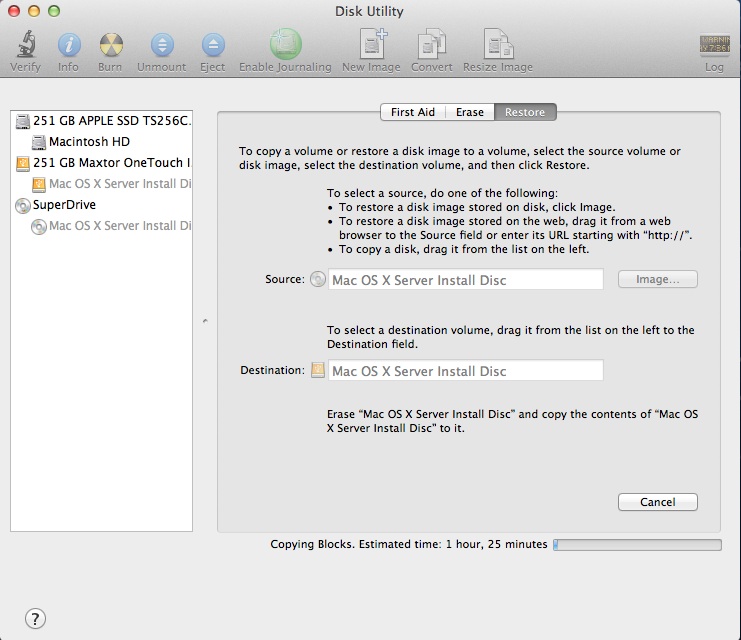Click the sidebar divider resize handle
This screenshot has height=640, width=741.
[x=205, y=321]
